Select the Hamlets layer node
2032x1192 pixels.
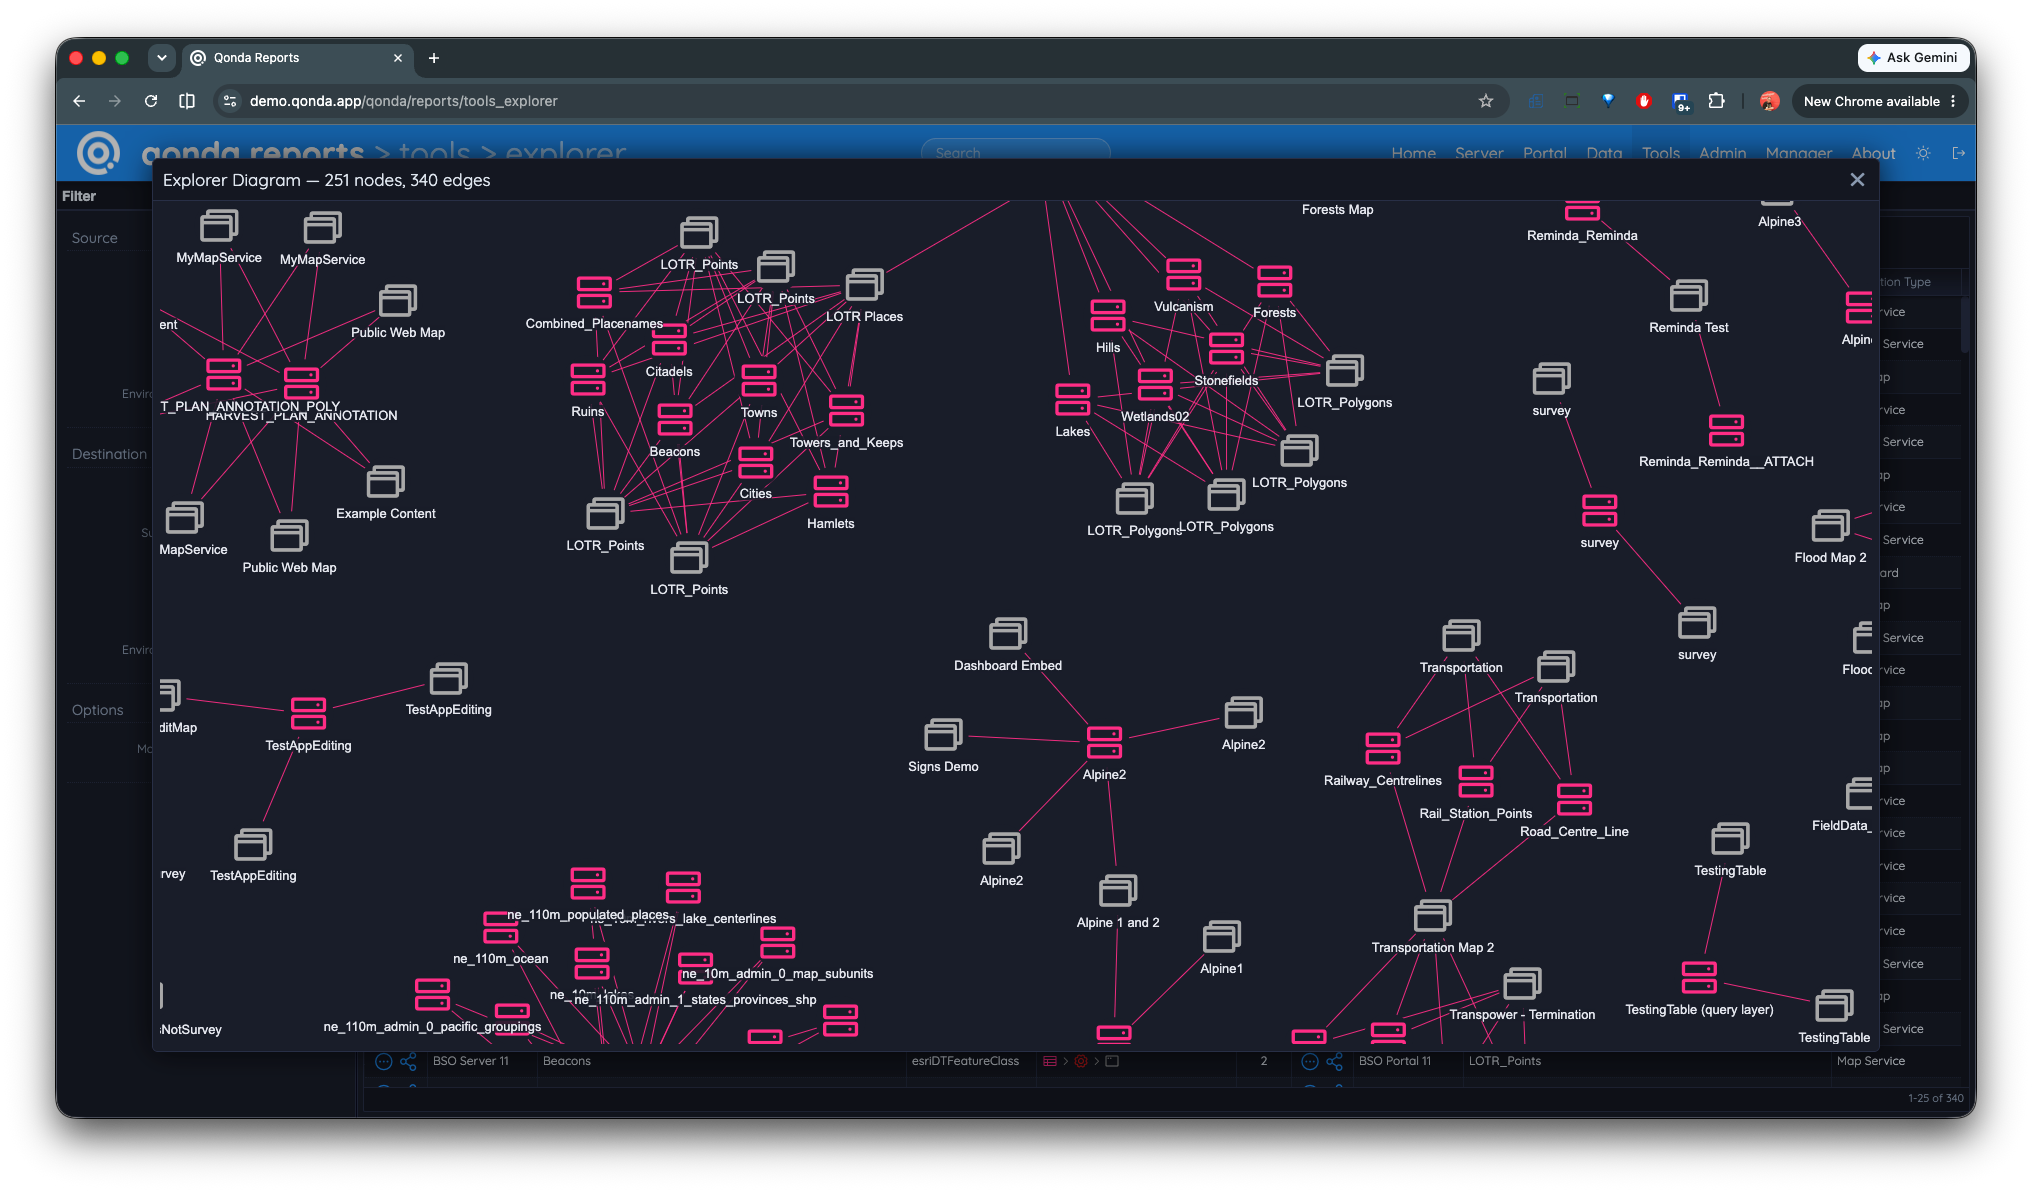(831, 492)
